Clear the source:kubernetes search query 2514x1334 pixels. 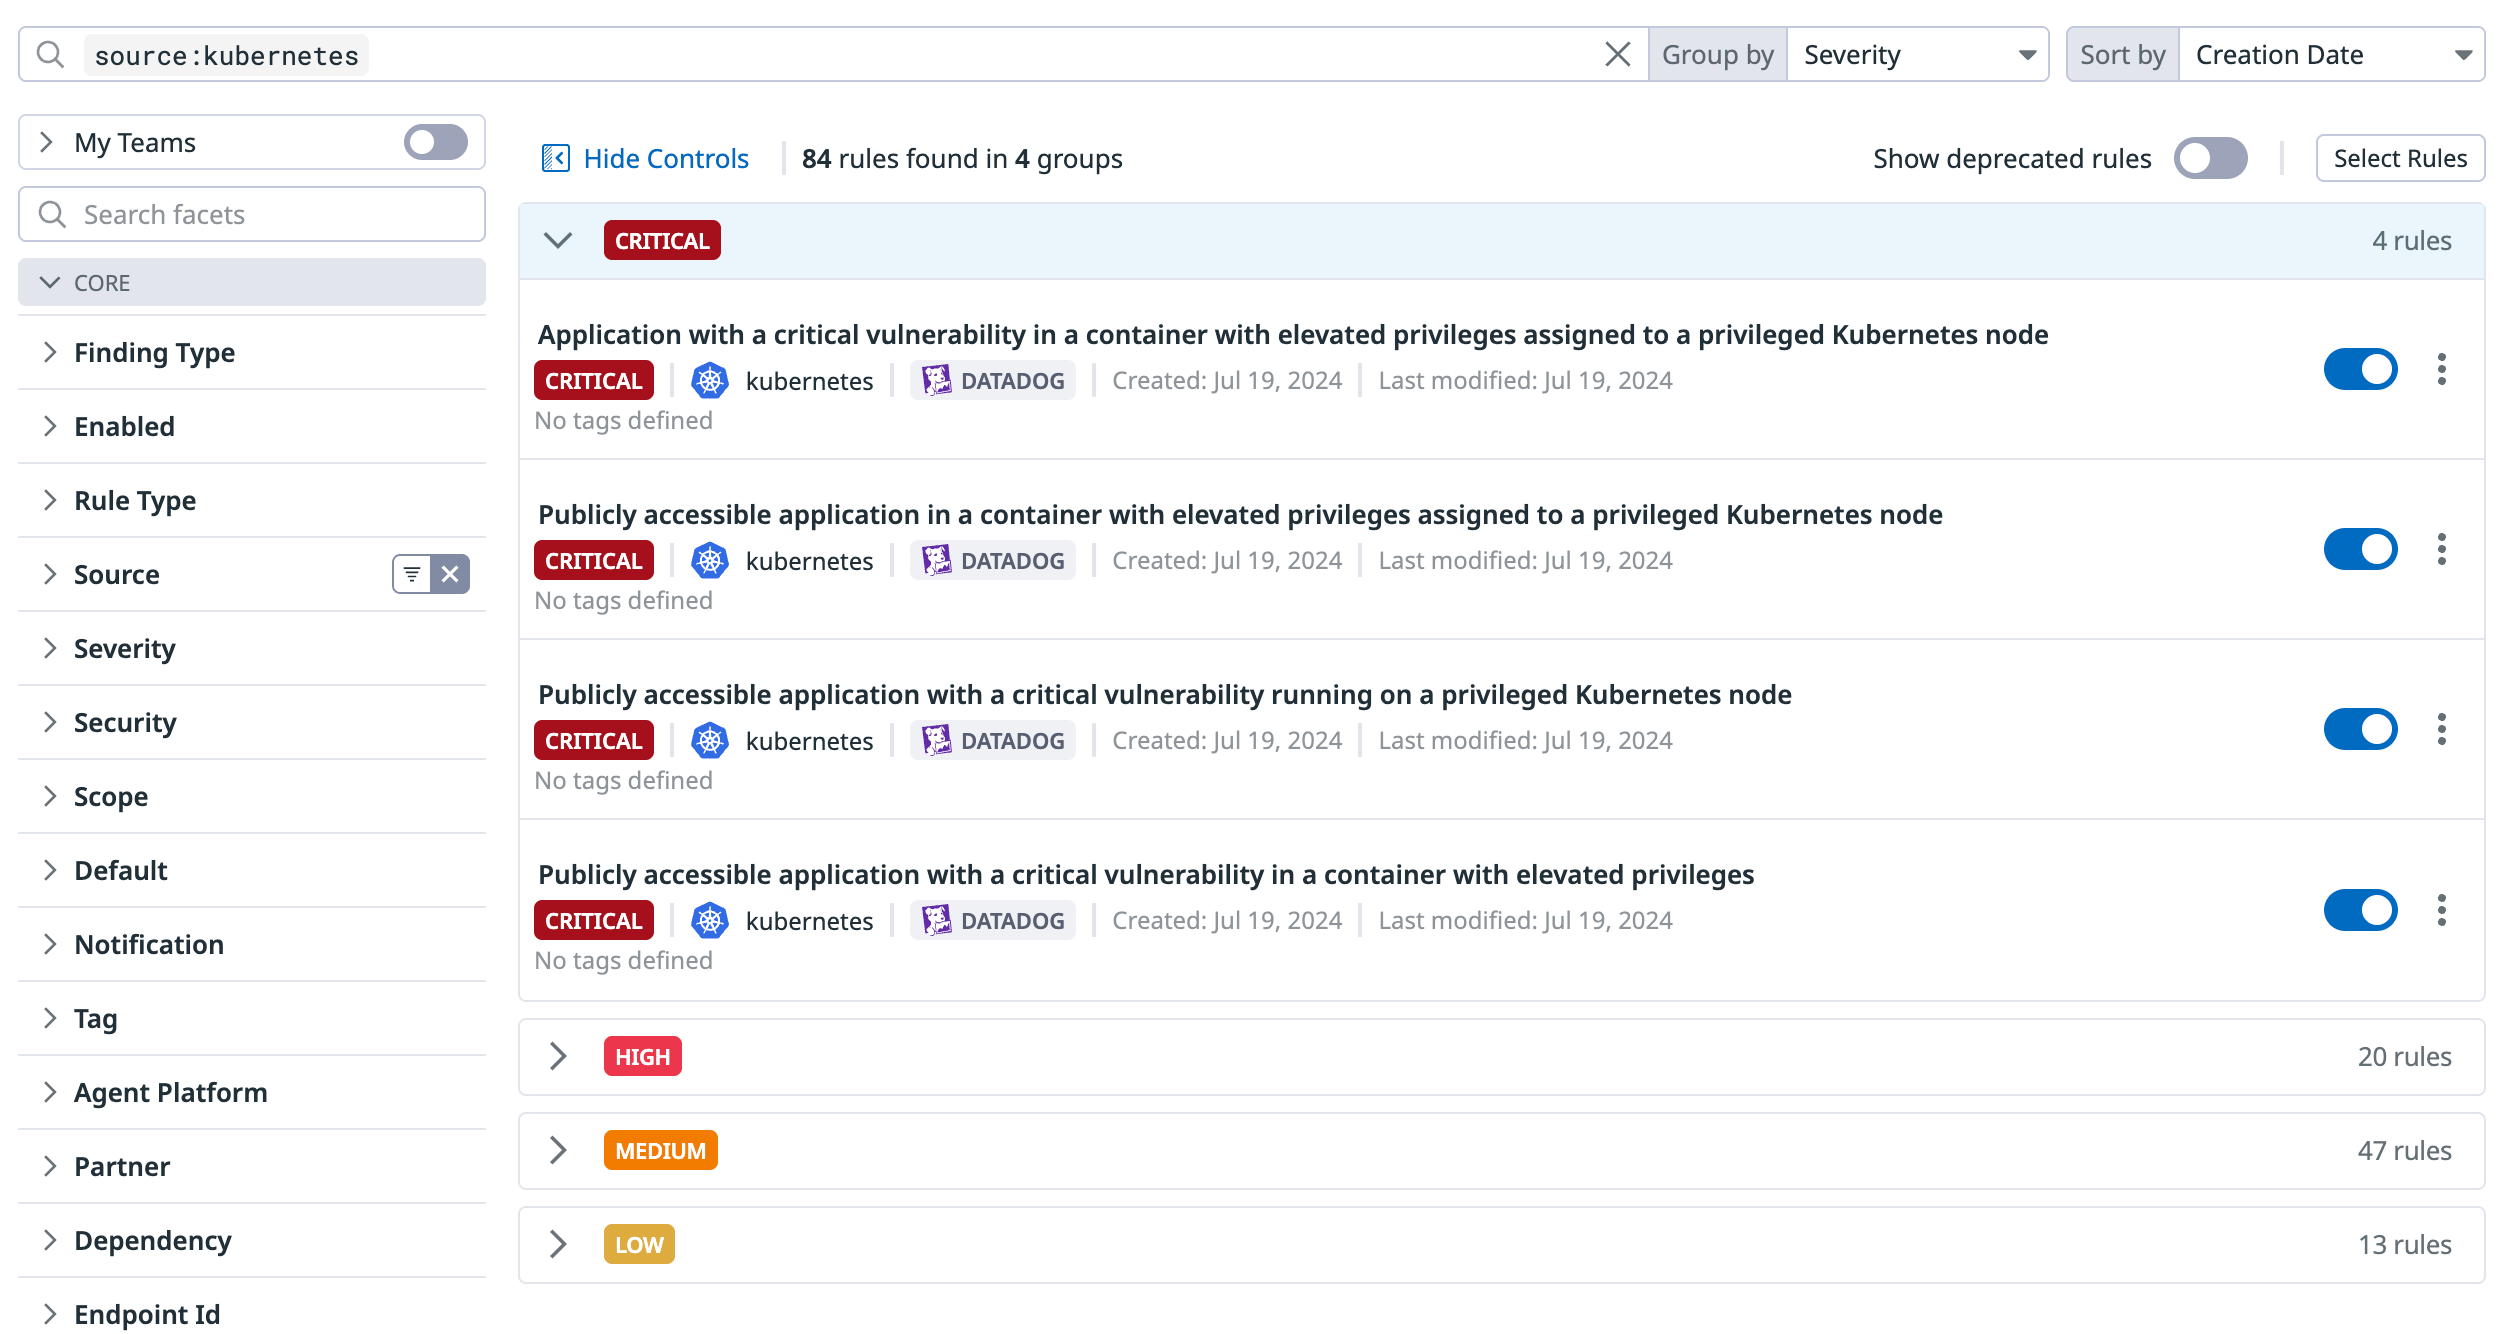tap(1617, 54)
